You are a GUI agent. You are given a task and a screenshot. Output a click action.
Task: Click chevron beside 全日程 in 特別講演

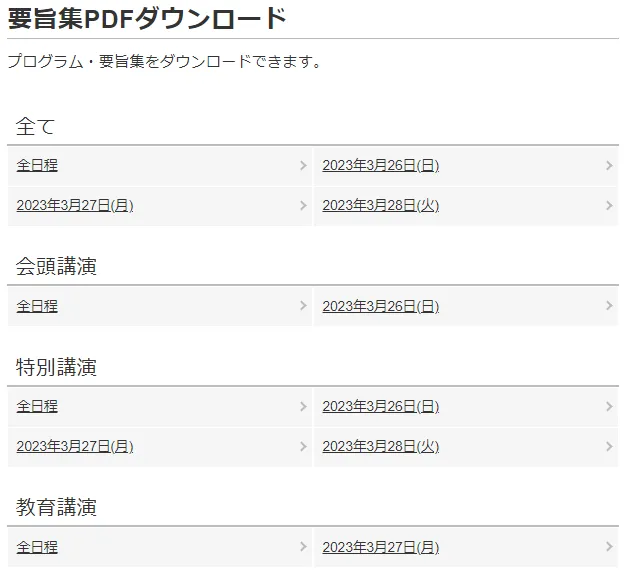[x=303, y=407]
